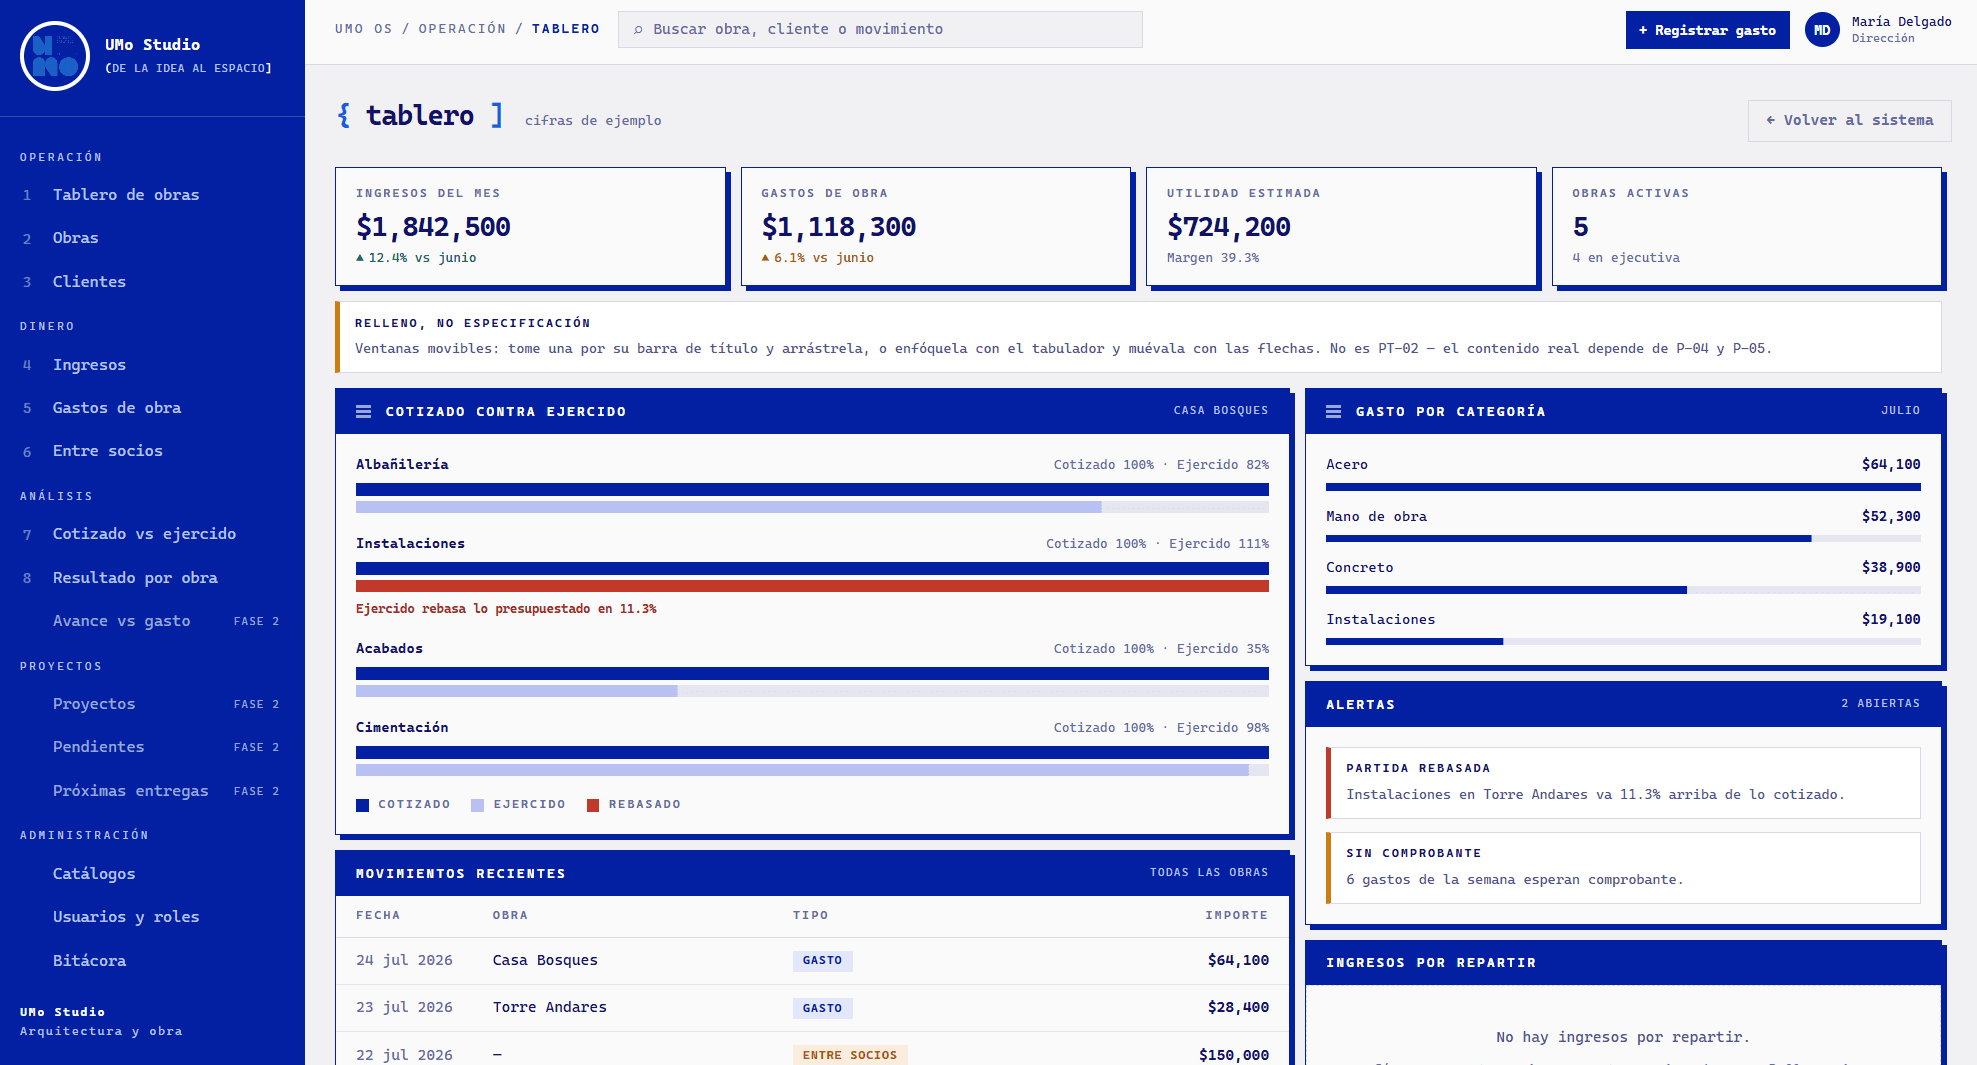Click the Gastos de obra KPI card
Screen dimensions: 1977x1065
click(936, 226)
